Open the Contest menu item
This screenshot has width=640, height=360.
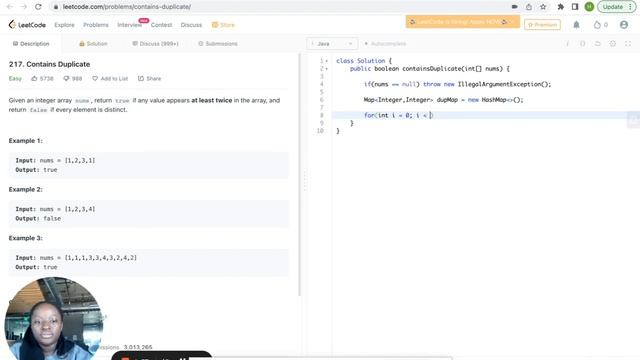tap(161, 25)
